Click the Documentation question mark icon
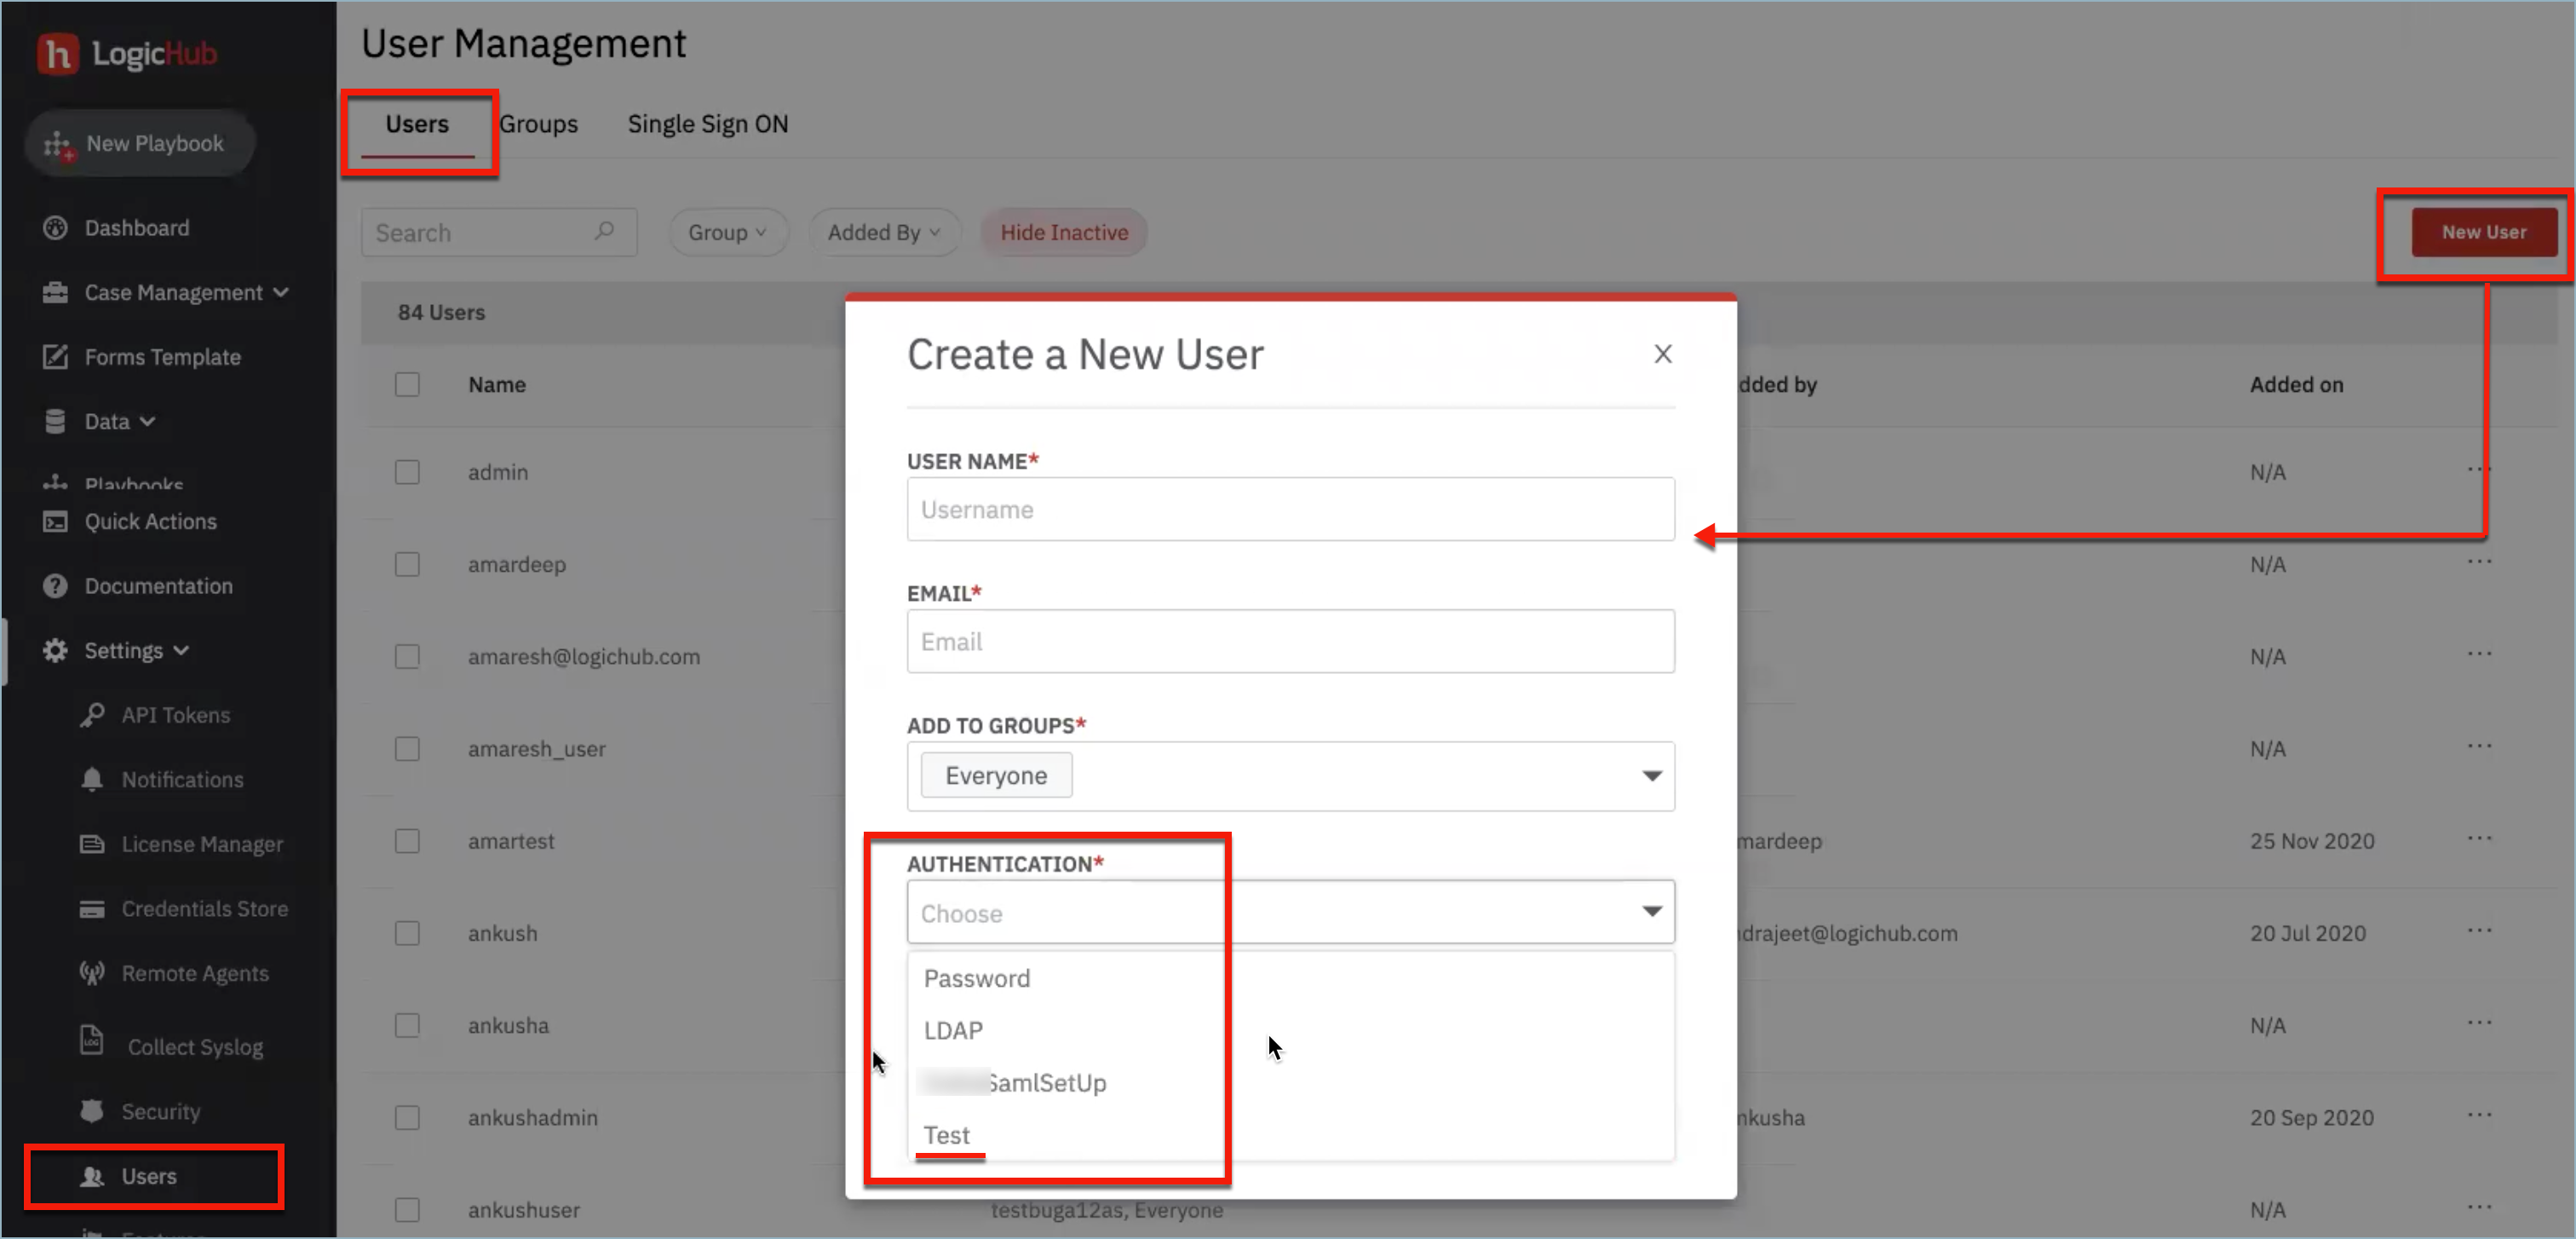Image resolution: width=2576 pixels, height=1239 pixels. (x=55, y=586)
